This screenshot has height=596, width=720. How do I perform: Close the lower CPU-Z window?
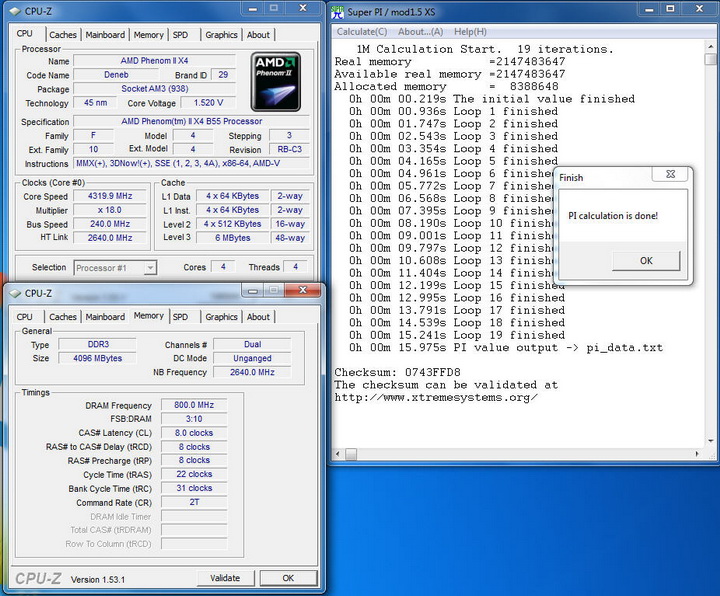tap(303, 290)
